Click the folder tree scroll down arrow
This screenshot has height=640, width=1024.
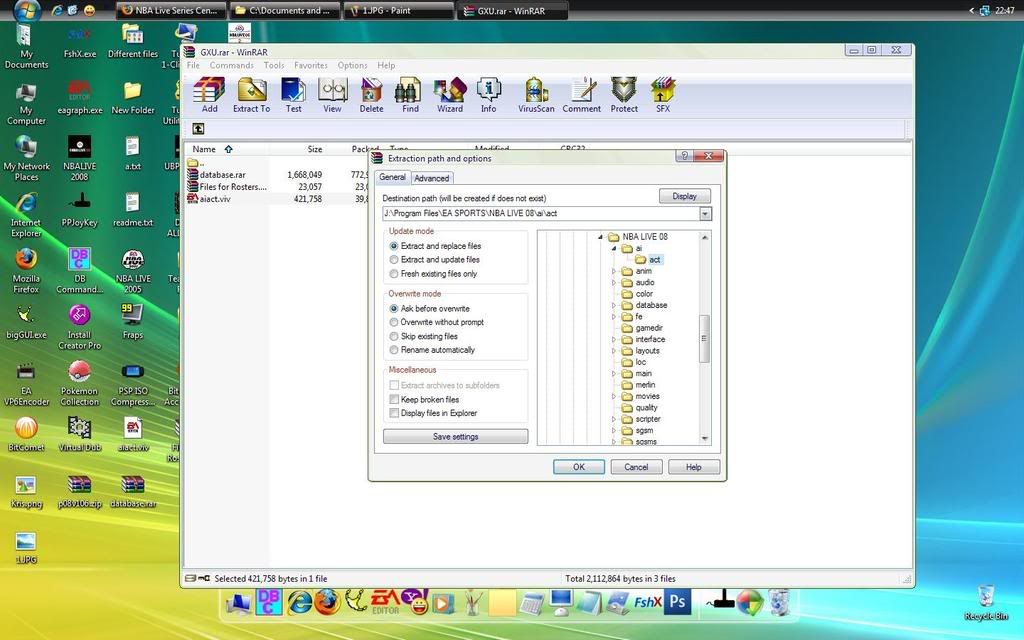704,439
